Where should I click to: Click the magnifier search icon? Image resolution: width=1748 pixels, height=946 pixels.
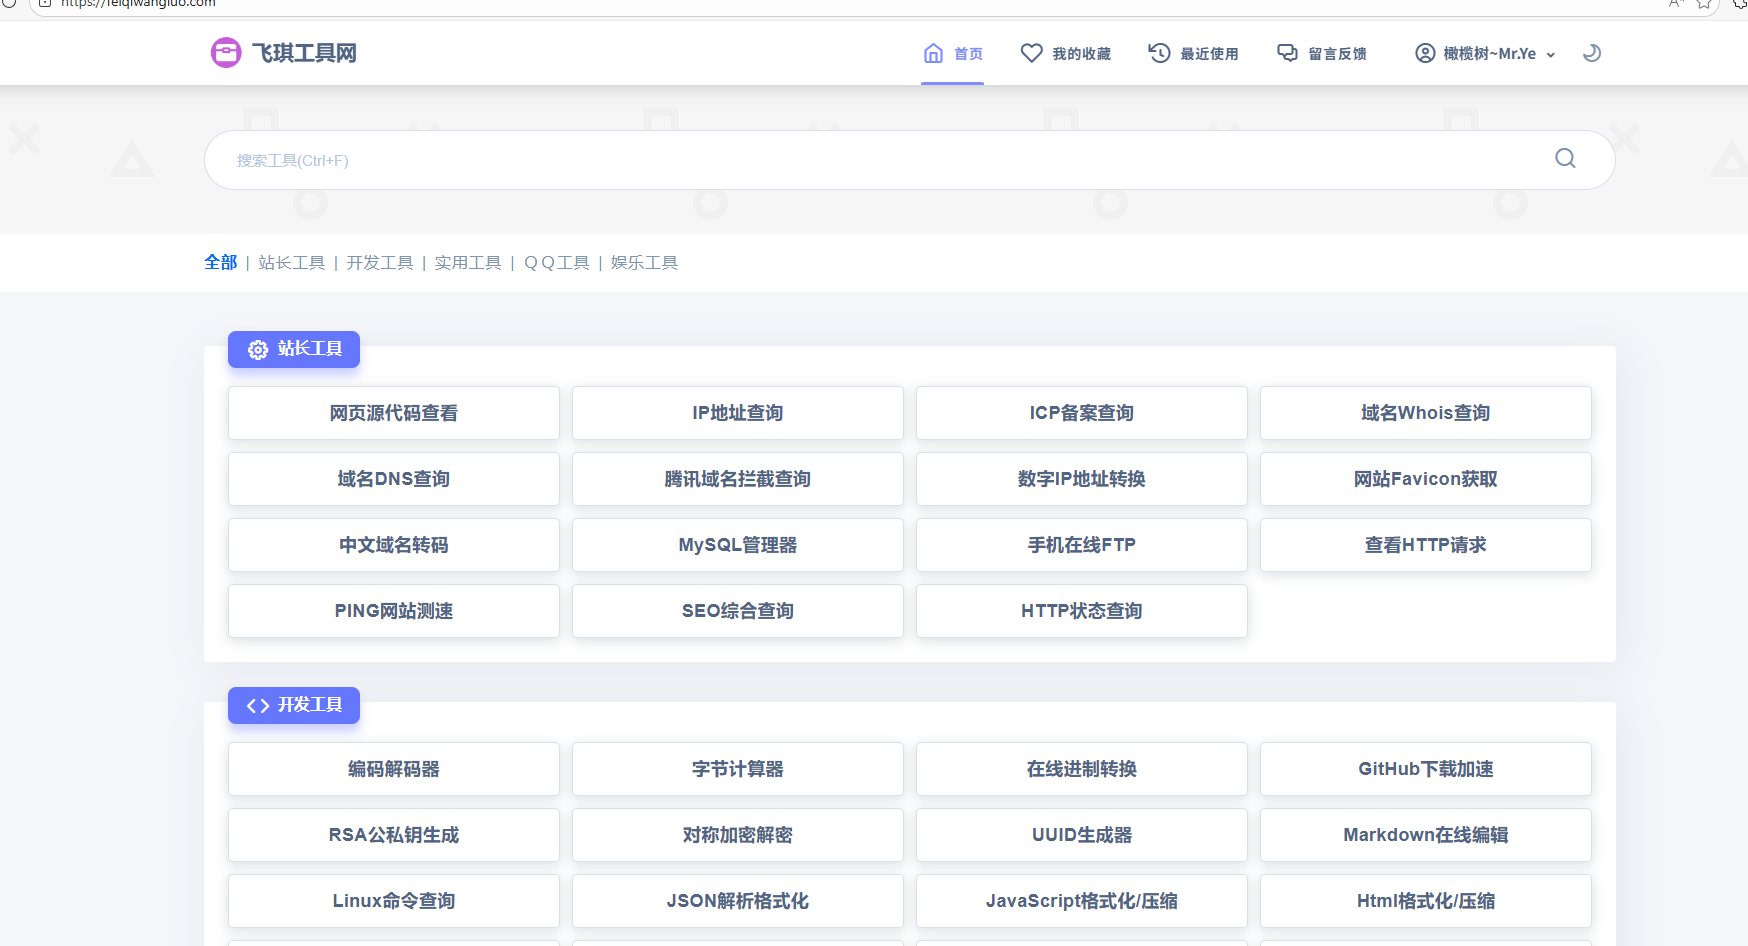coord(1565,159)
